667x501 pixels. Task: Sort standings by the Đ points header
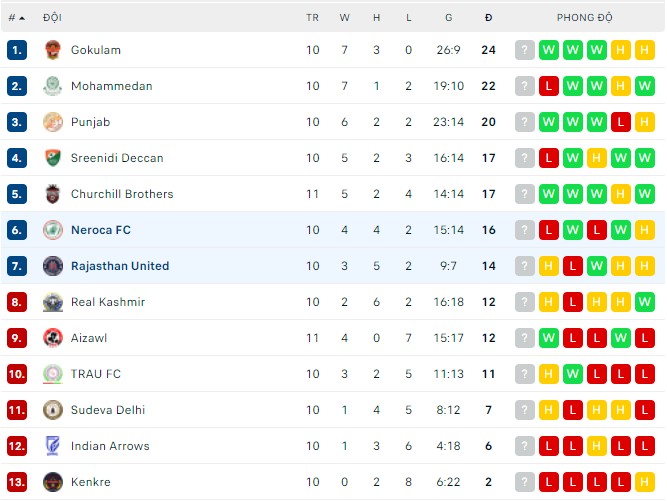tap(488, 18)
